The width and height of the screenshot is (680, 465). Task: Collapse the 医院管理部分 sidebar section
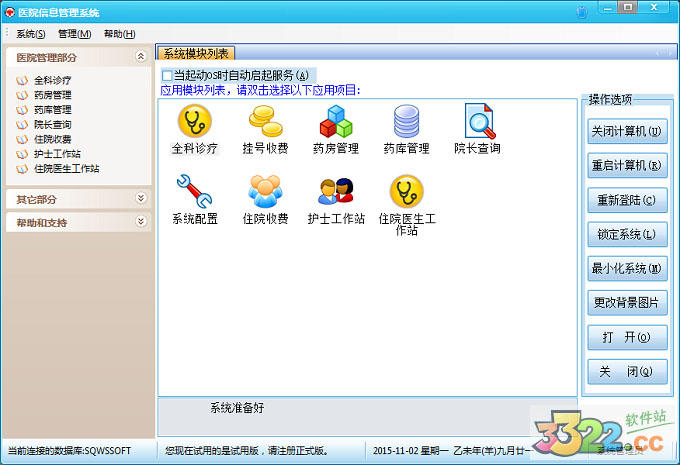[140, 58]
